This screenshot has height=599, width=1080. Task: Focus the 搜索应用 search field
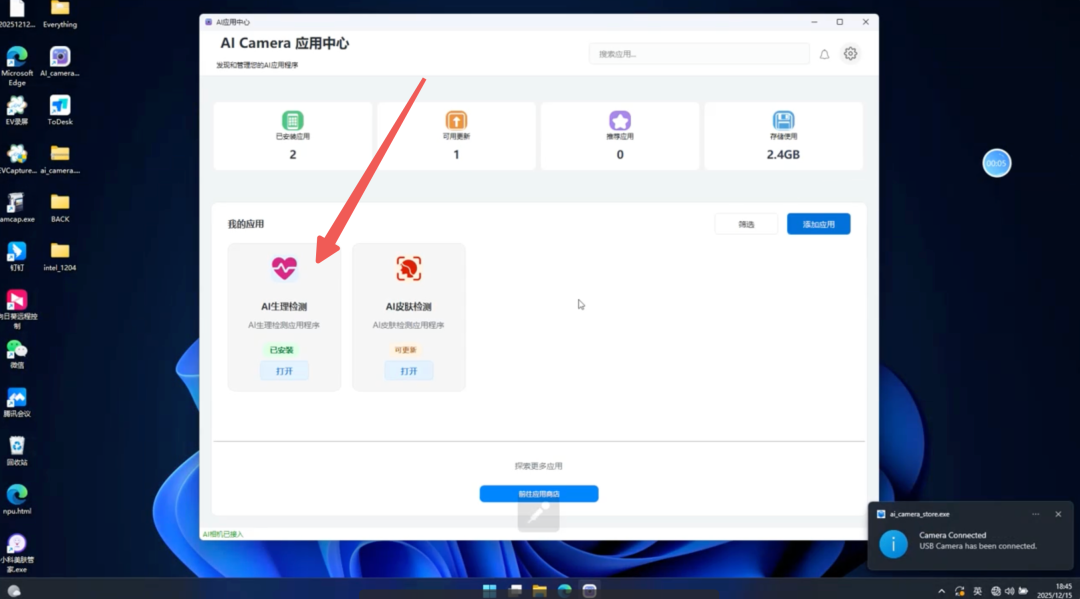point(699,54)
